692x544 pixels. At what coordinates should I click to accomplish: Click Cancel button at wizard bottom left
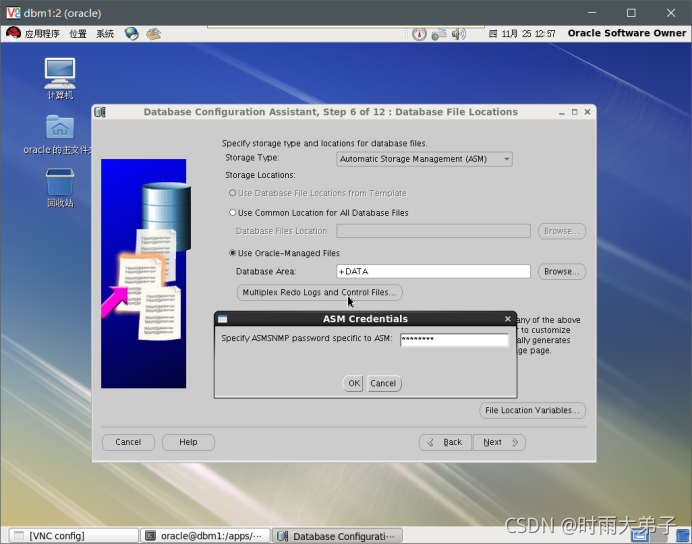128,442
